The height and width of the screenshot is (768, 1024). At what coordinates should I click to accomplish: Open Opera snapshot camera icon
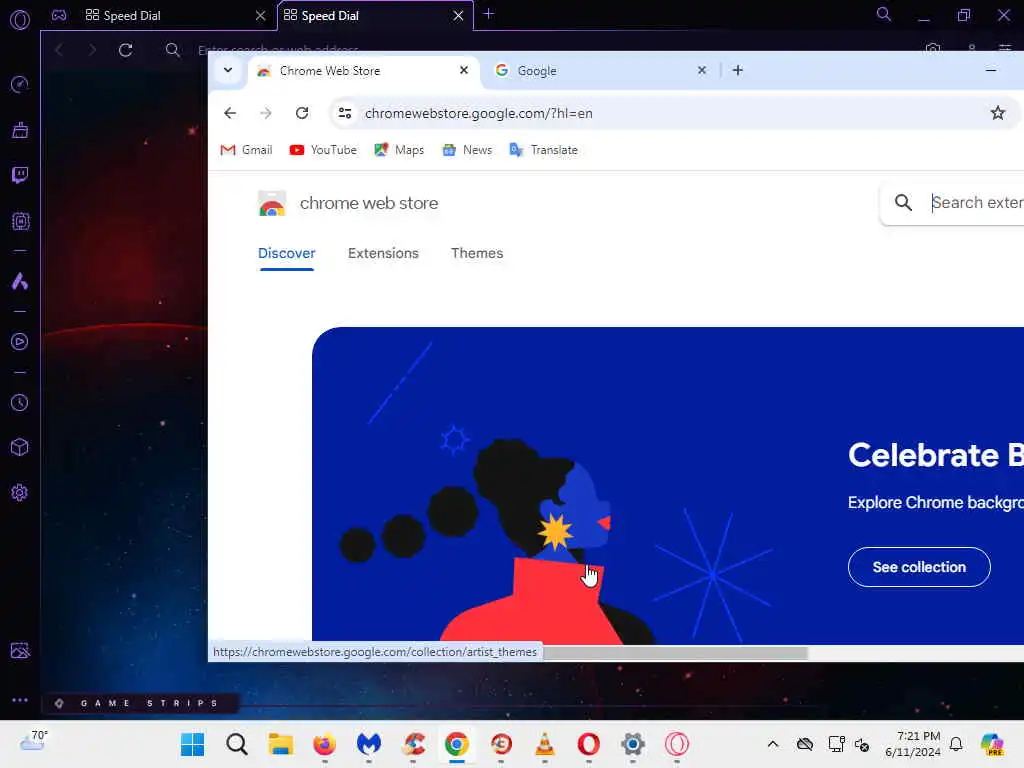[x=933, y=47]
